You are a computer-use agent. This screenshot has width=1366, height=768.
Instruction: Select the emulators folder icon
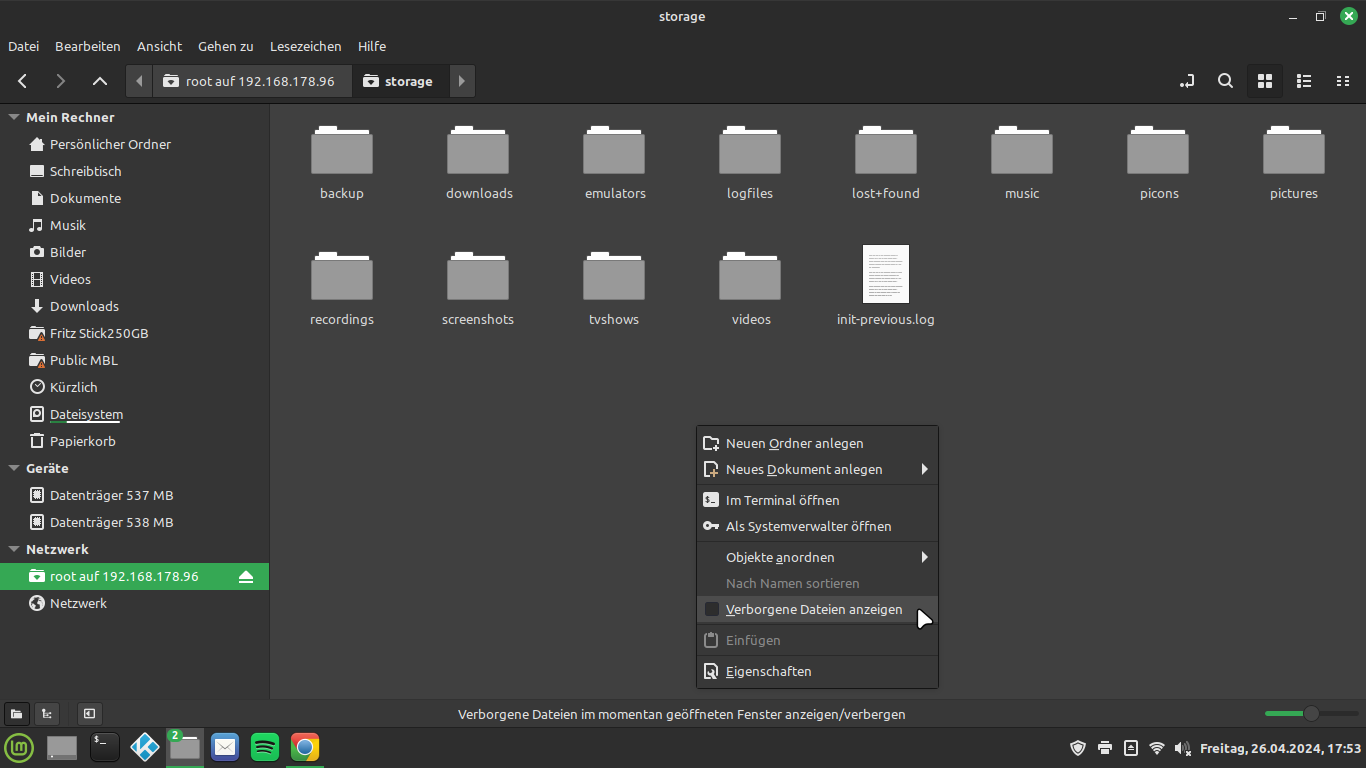click(614, 150)
